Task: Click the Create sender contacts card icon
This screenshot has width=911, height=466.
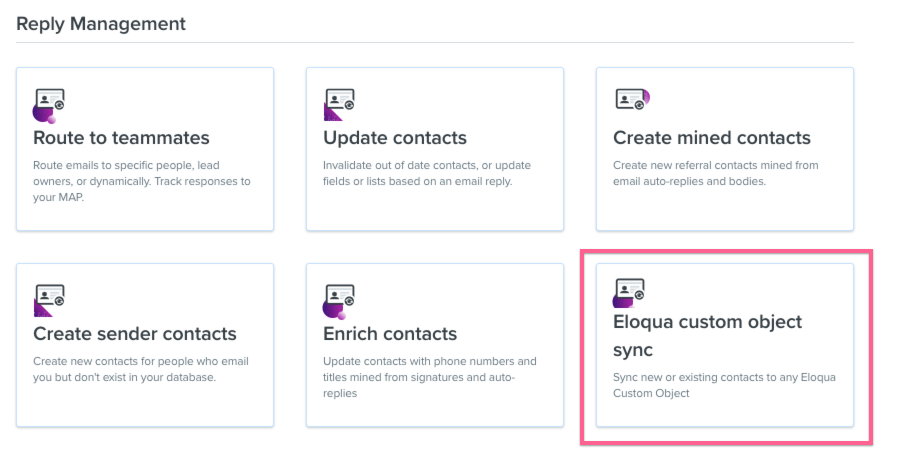Action: point(49,300)
